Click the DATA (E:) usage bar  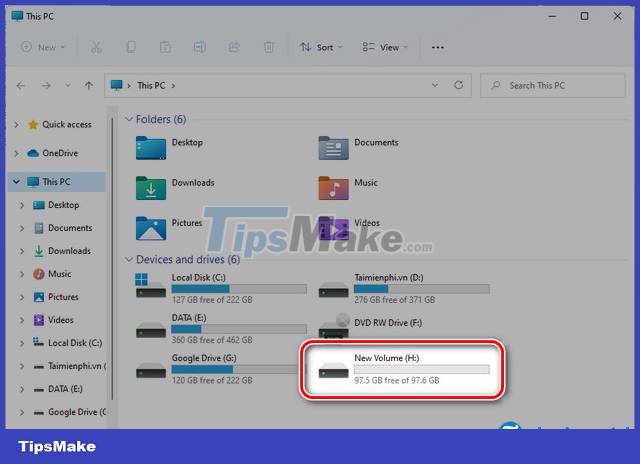[239, 329]
